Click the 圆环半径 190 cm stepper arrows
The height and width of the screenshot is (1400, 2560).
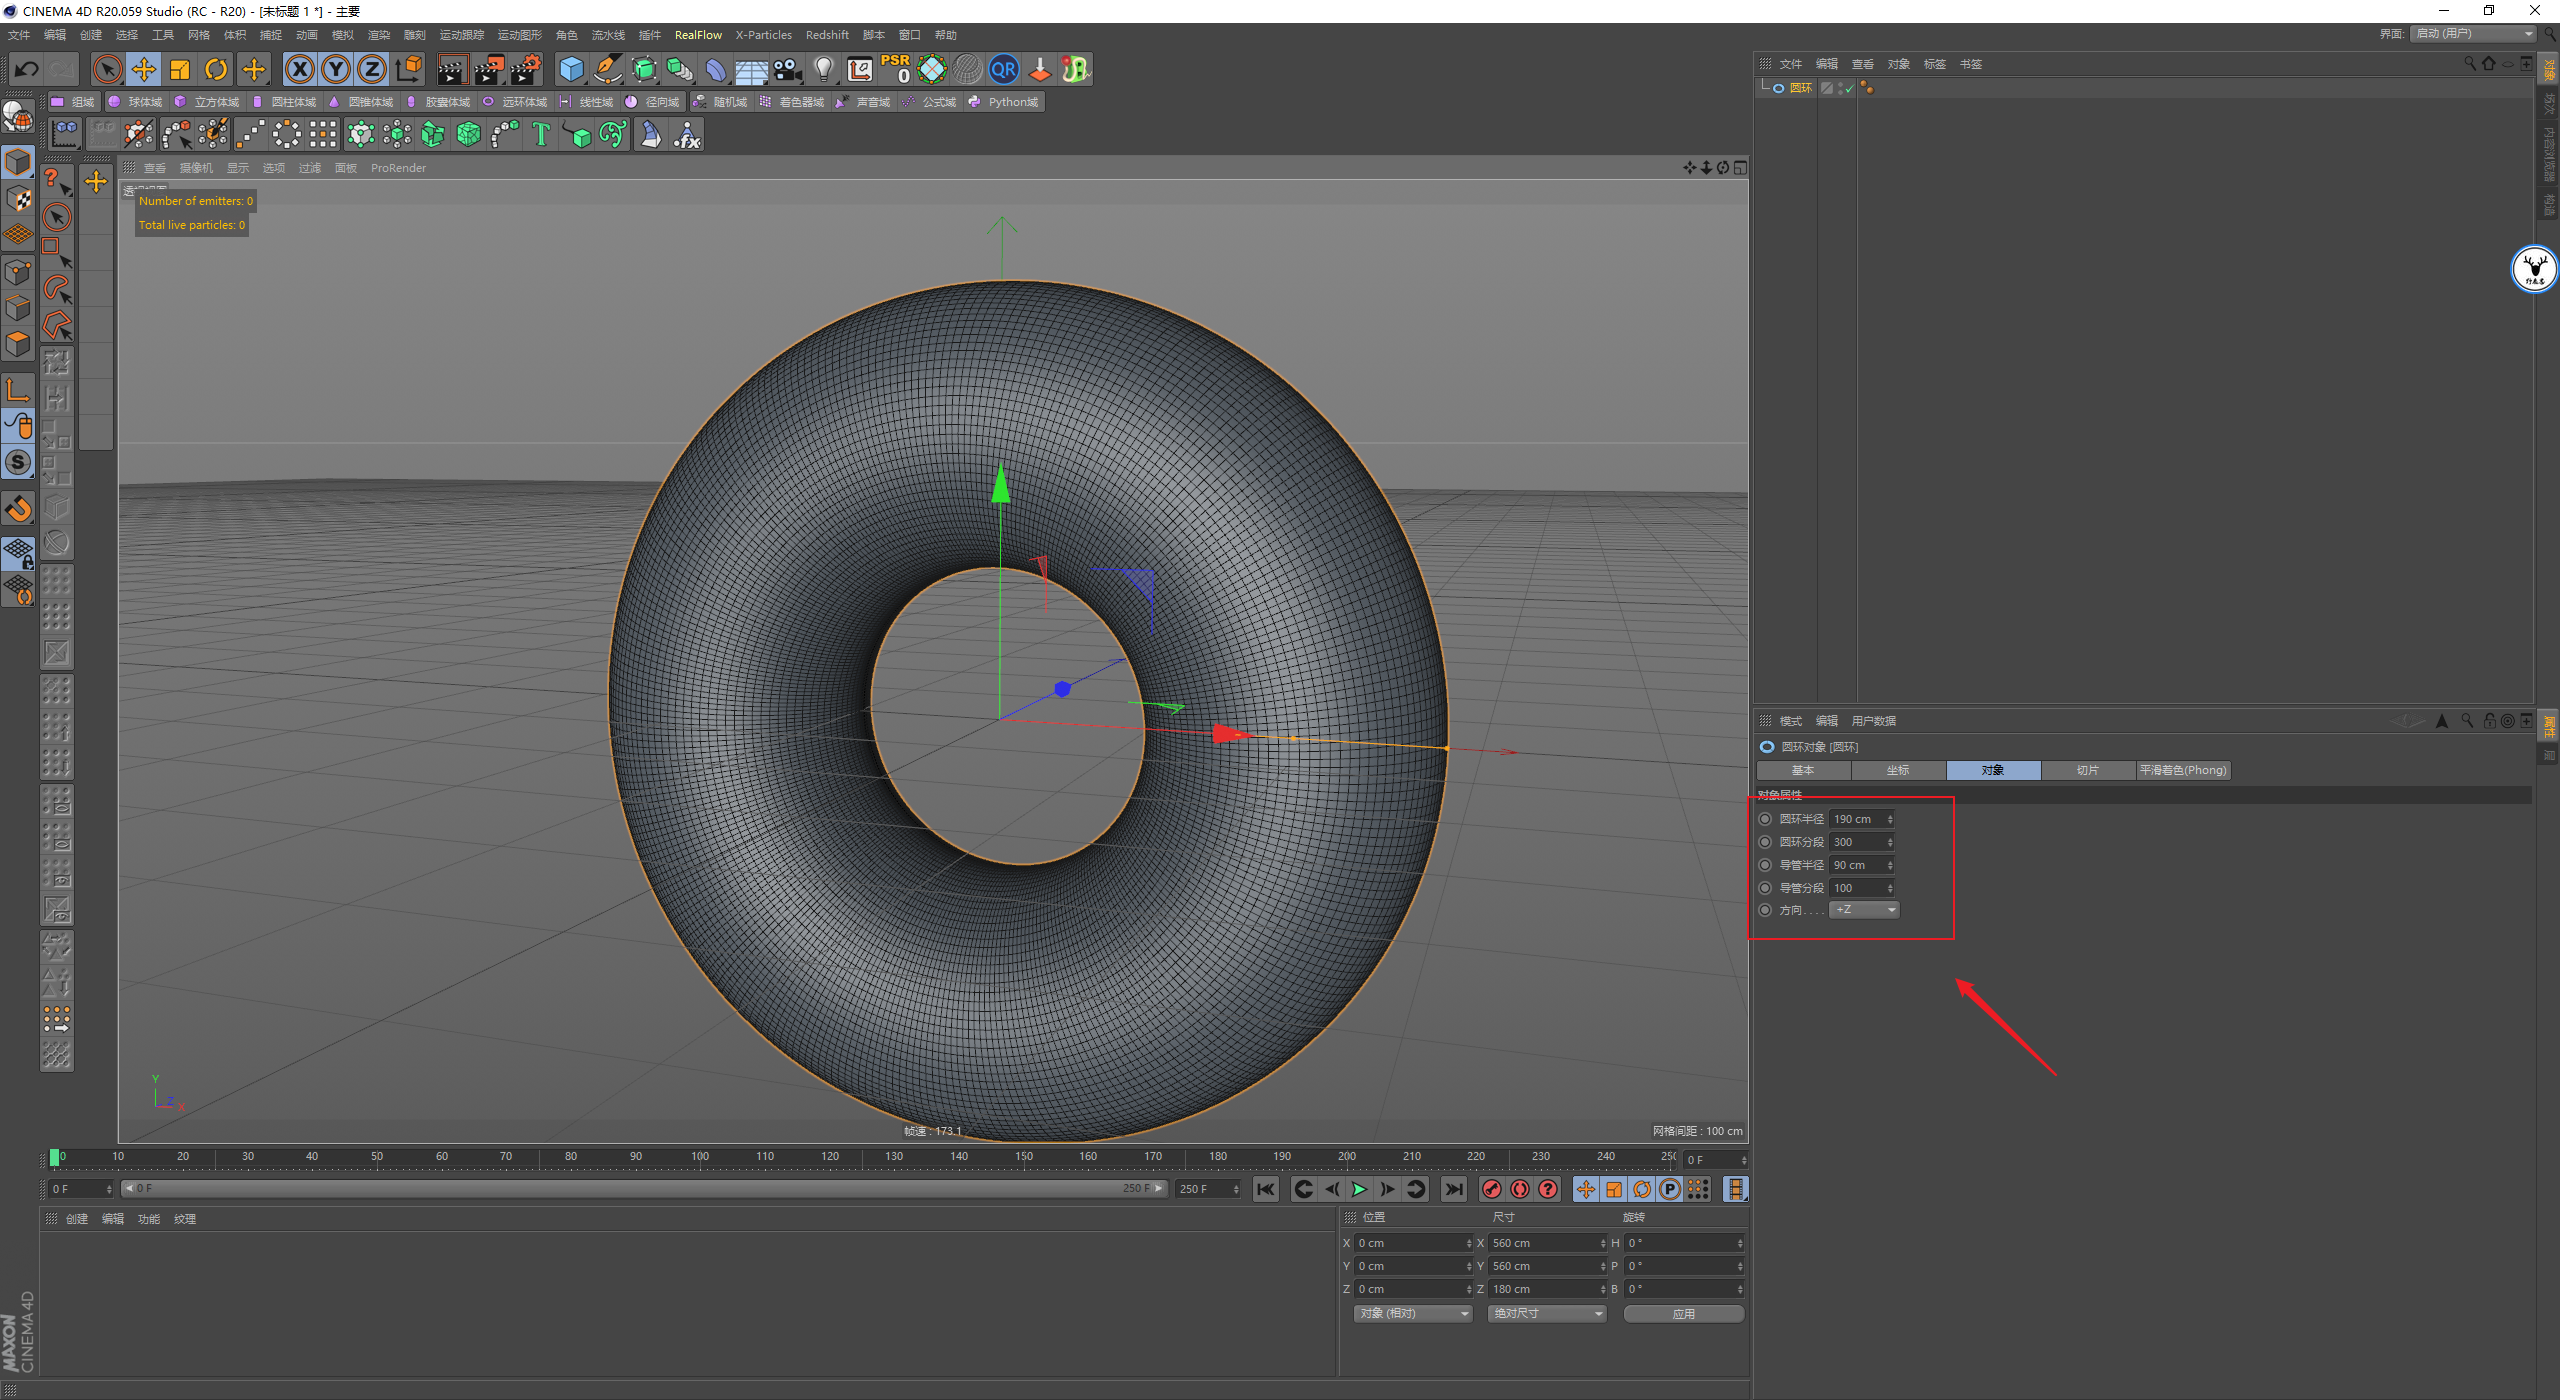click(1890, 819)
